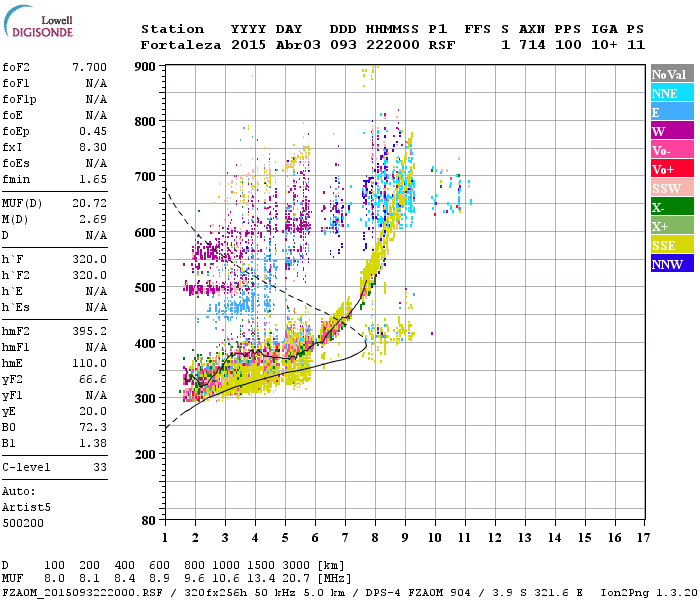This screenshot has width=700, height=600.
Task: Click the yF2 value 66.6
Action: click(93, 379)
